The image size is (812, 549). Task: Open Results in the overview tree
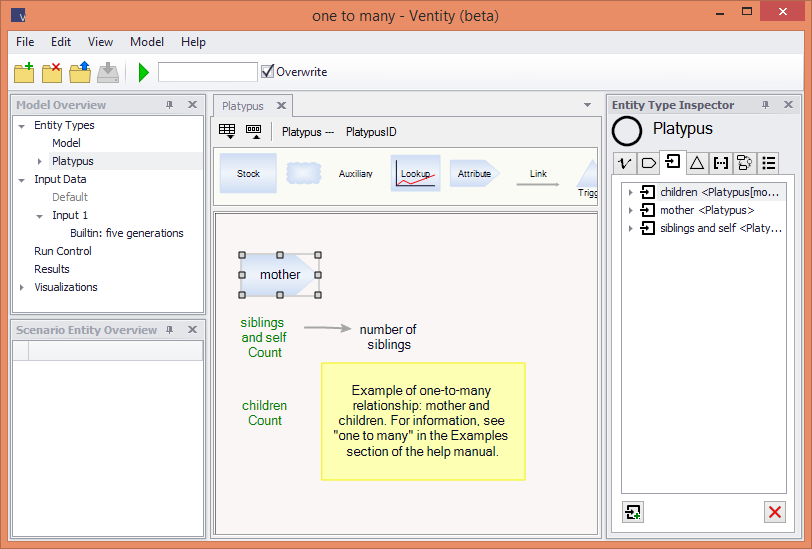[x=52, y=269]
